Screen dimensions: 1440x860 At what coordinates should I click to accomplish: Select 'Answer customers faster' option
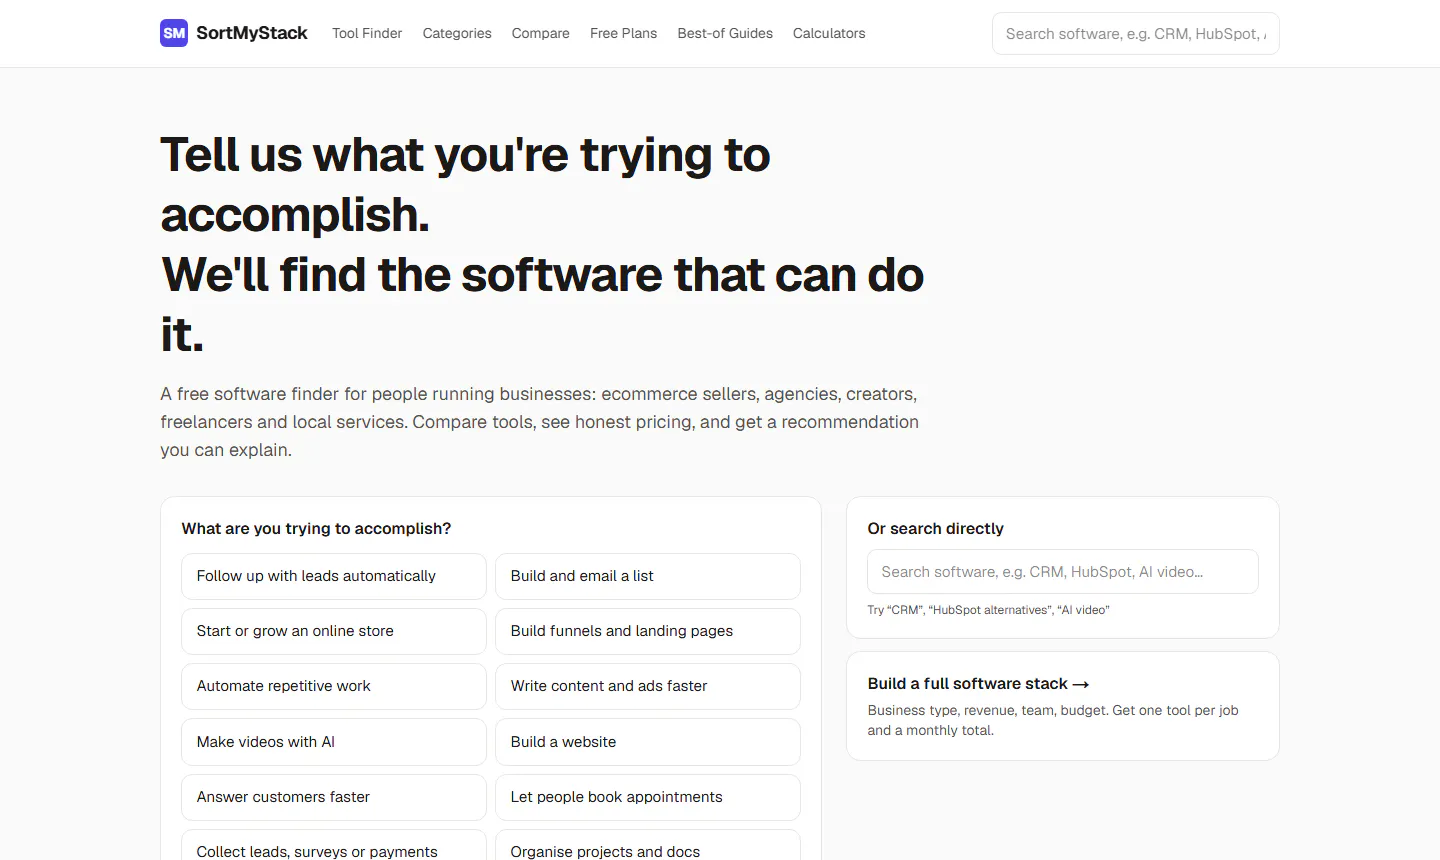(334, 797)
